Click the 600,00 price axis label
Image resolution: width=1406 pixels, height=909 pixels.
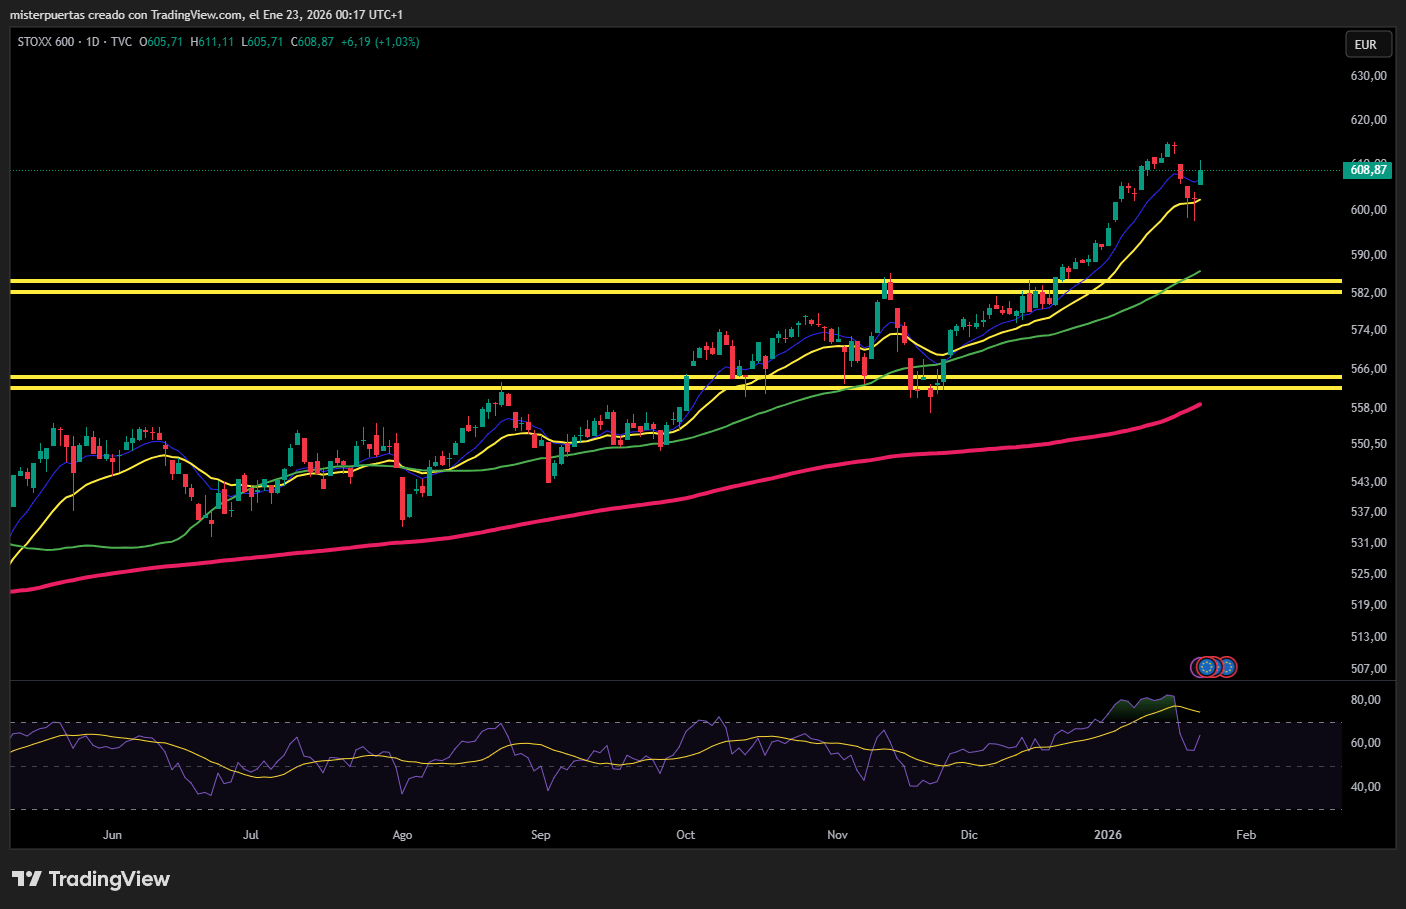[x=1368, y=210]
